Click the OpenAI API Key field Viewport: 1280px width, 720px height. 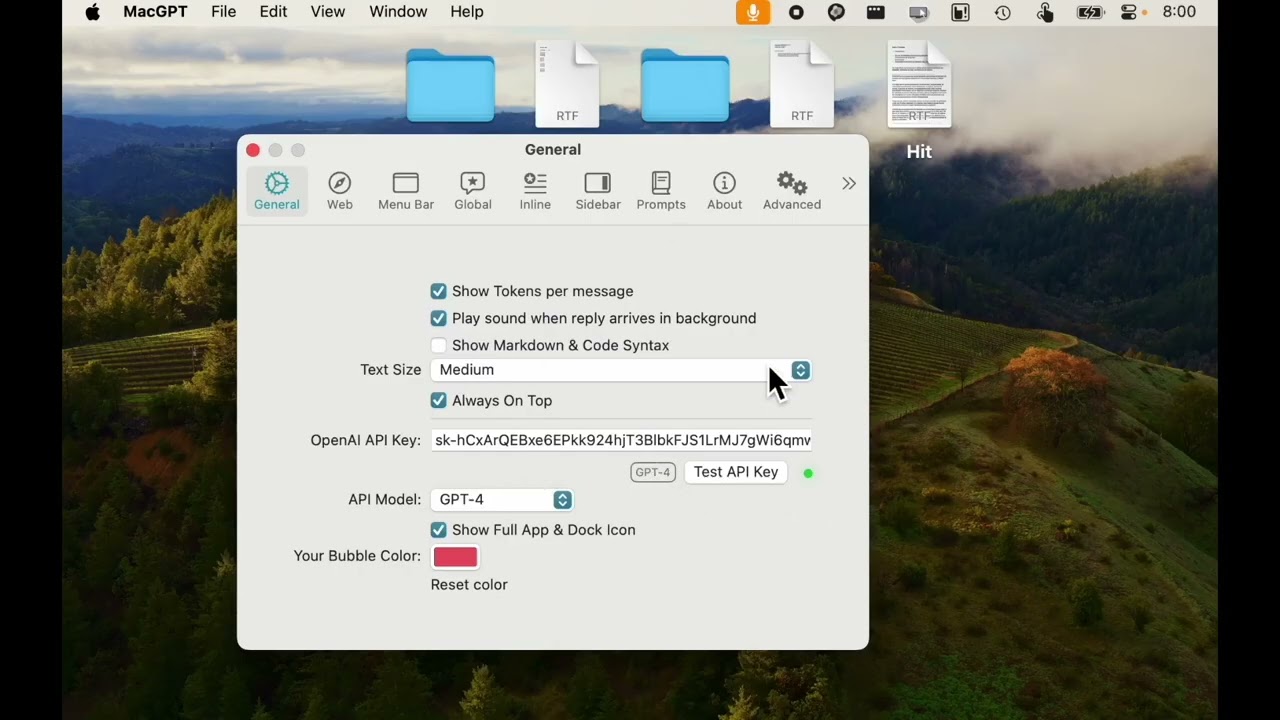(621, 440)
